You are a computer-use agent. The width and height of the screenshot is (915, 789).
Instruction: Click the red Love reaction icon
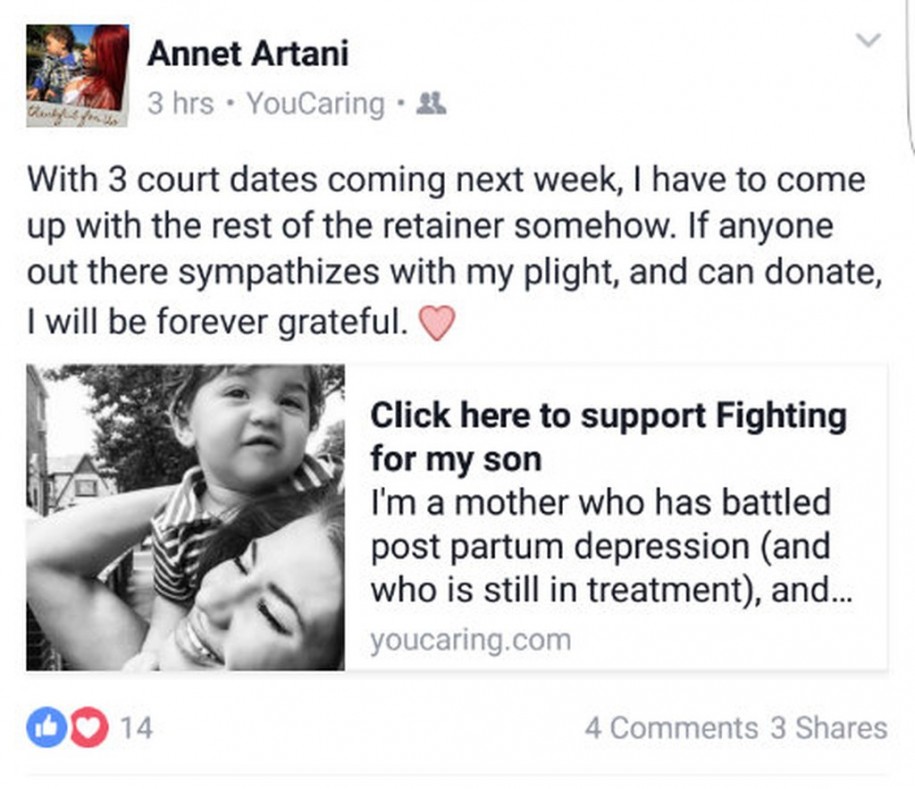pos(90,727)
